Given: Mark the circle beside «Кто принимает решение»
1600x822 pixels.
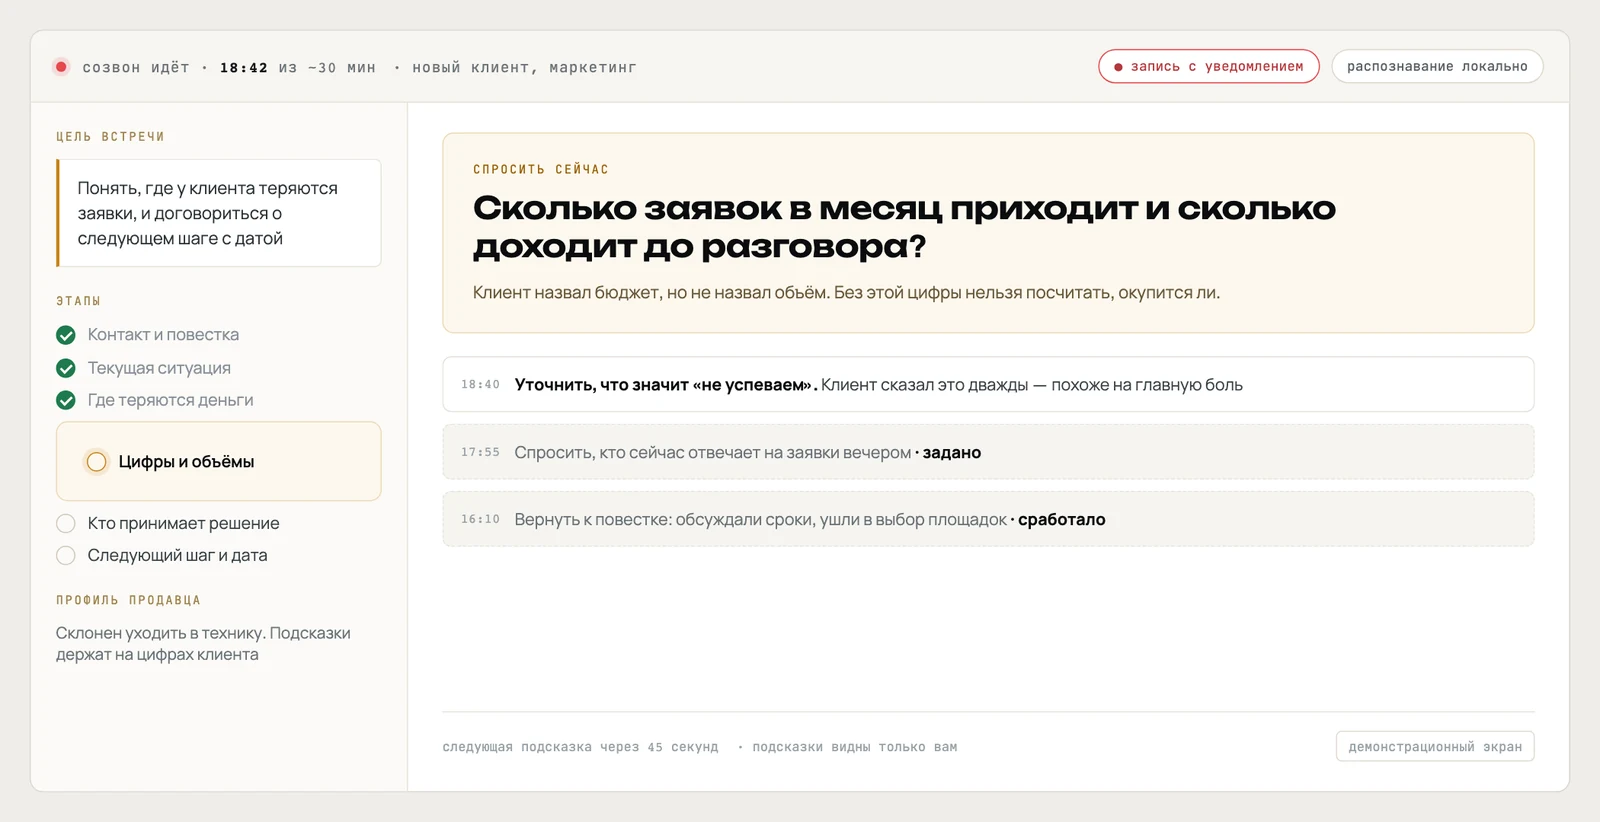Looking at the screenshot, I should pyautogui.click(x=66, y=523).
